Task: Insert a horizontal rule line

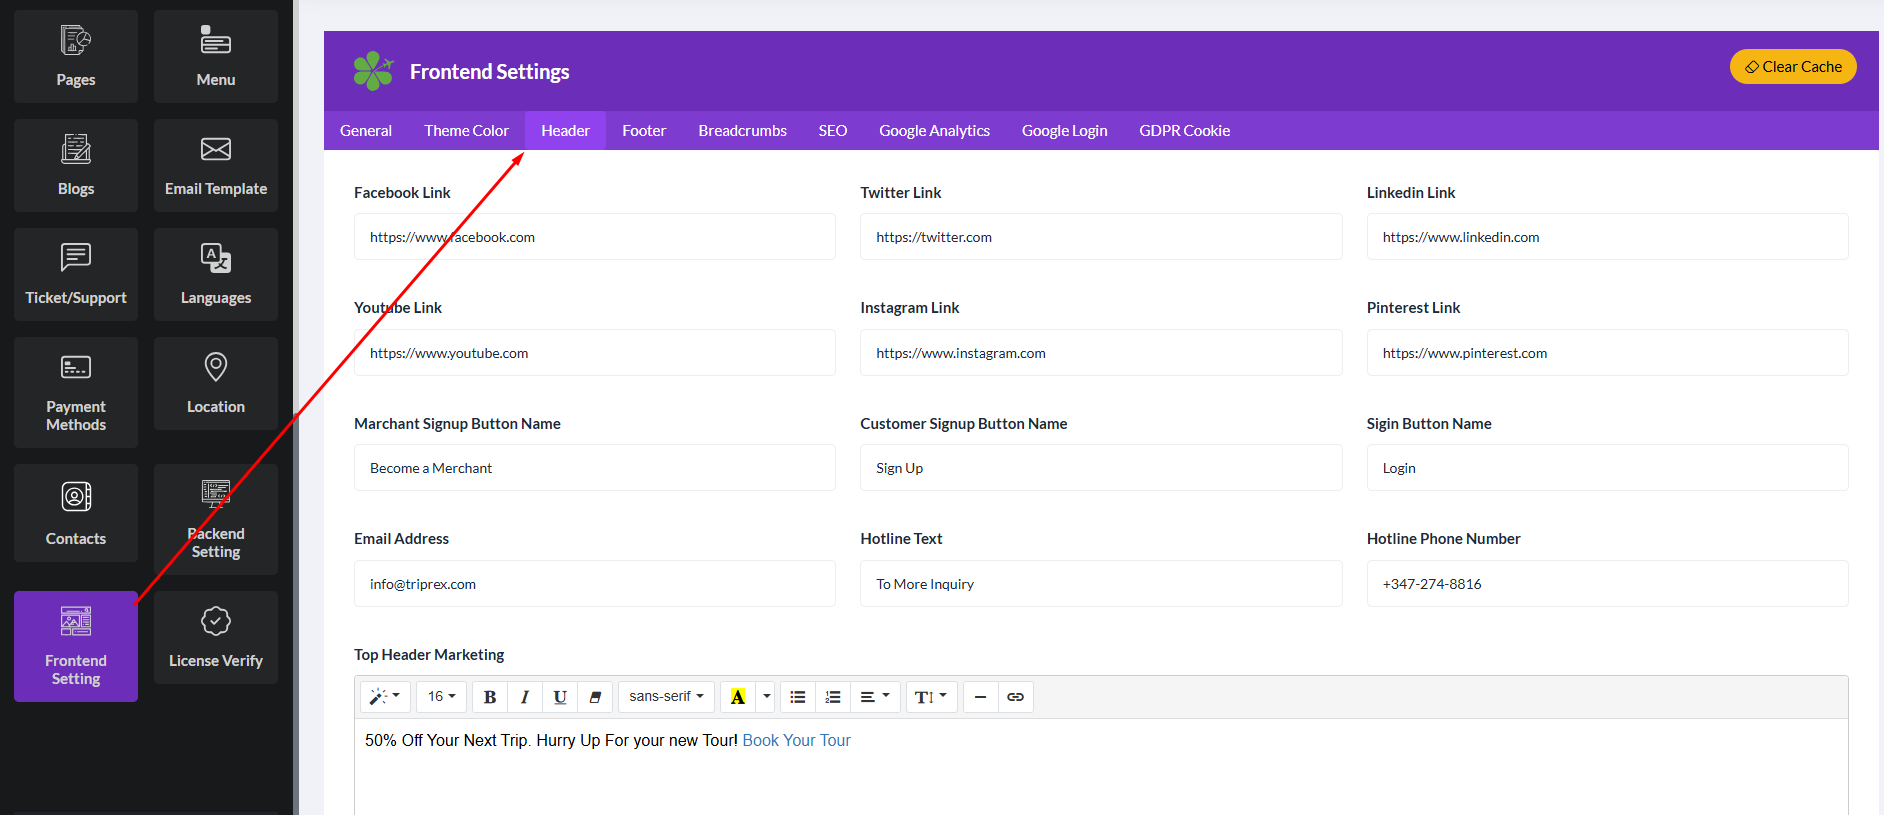Action: click(x=980, y=697)
